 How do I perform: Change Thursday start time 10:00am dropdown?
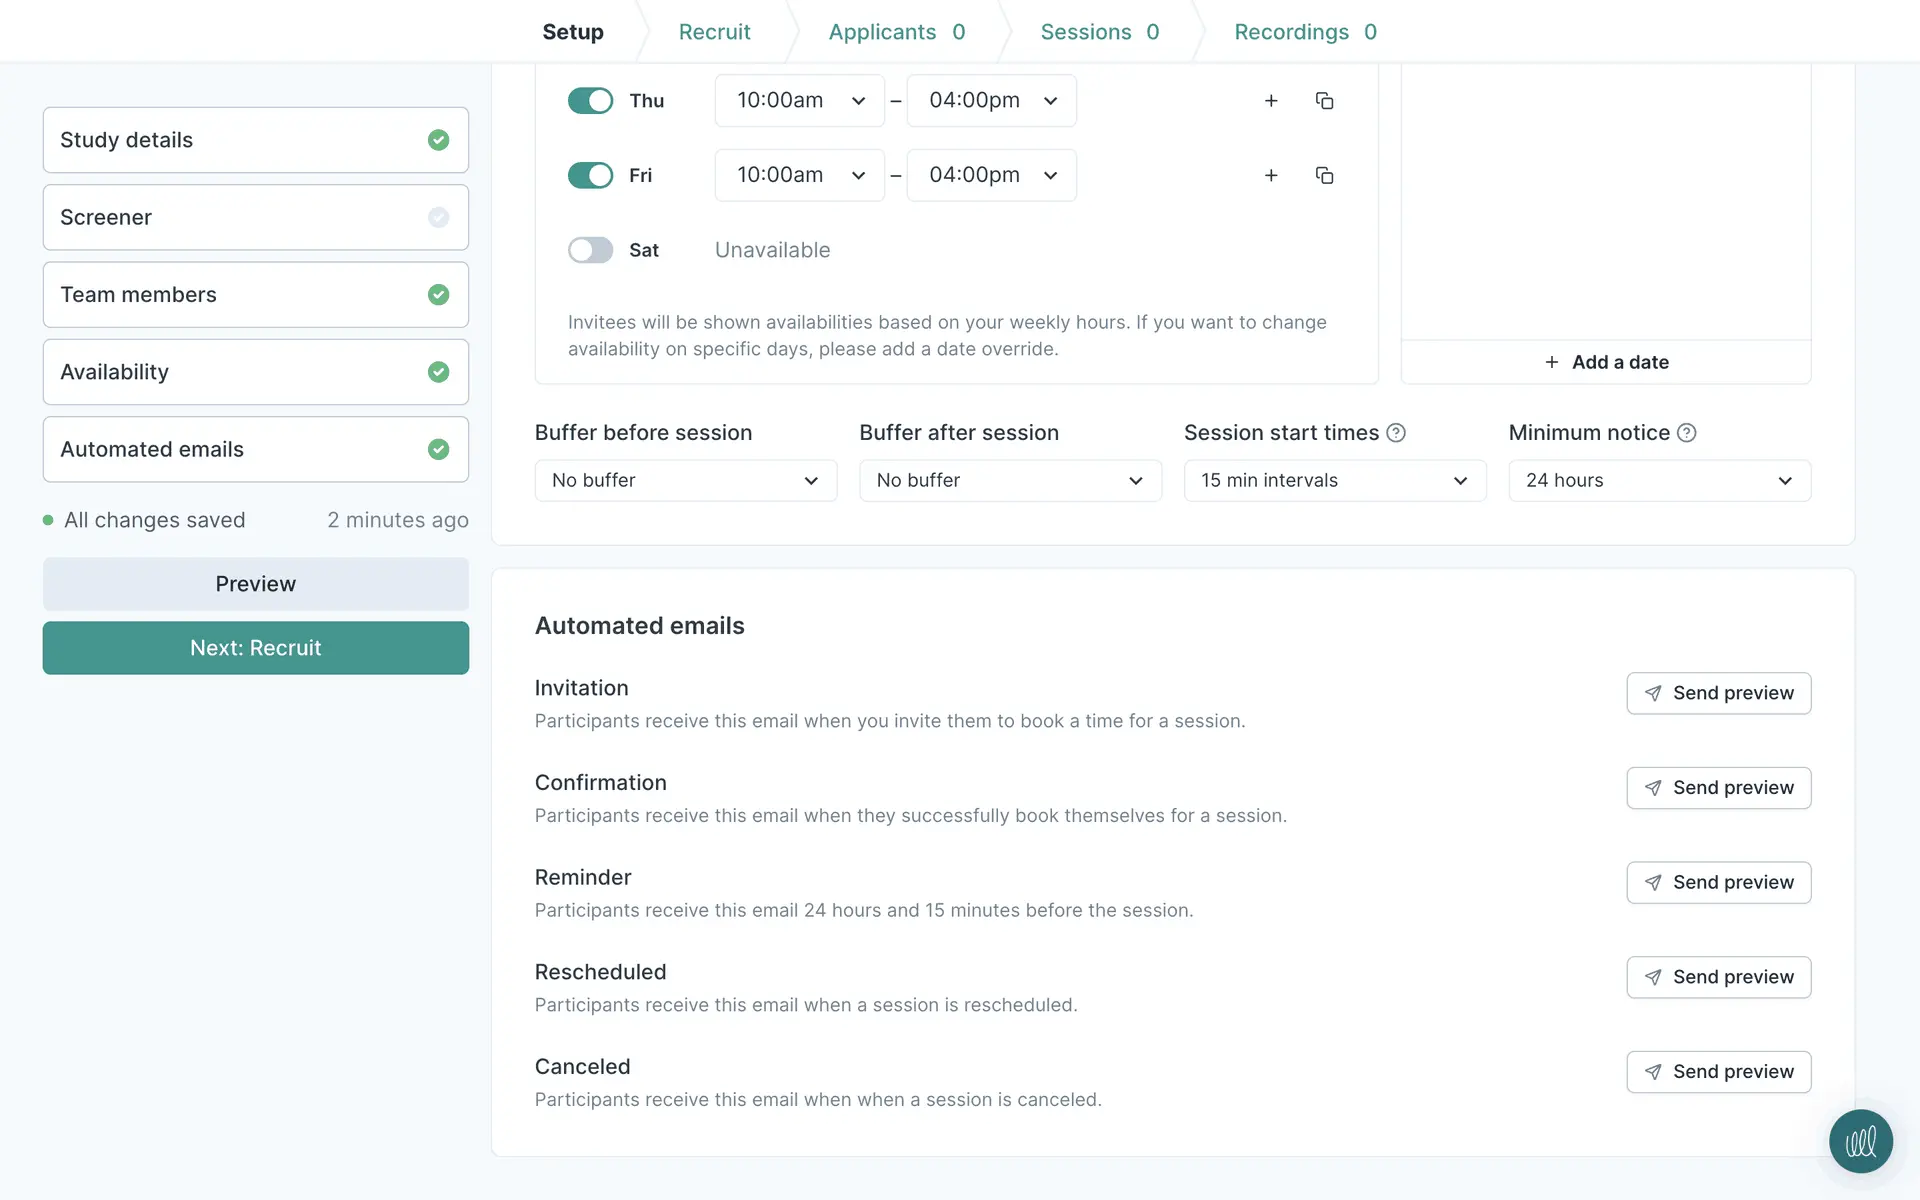(799, 101)
